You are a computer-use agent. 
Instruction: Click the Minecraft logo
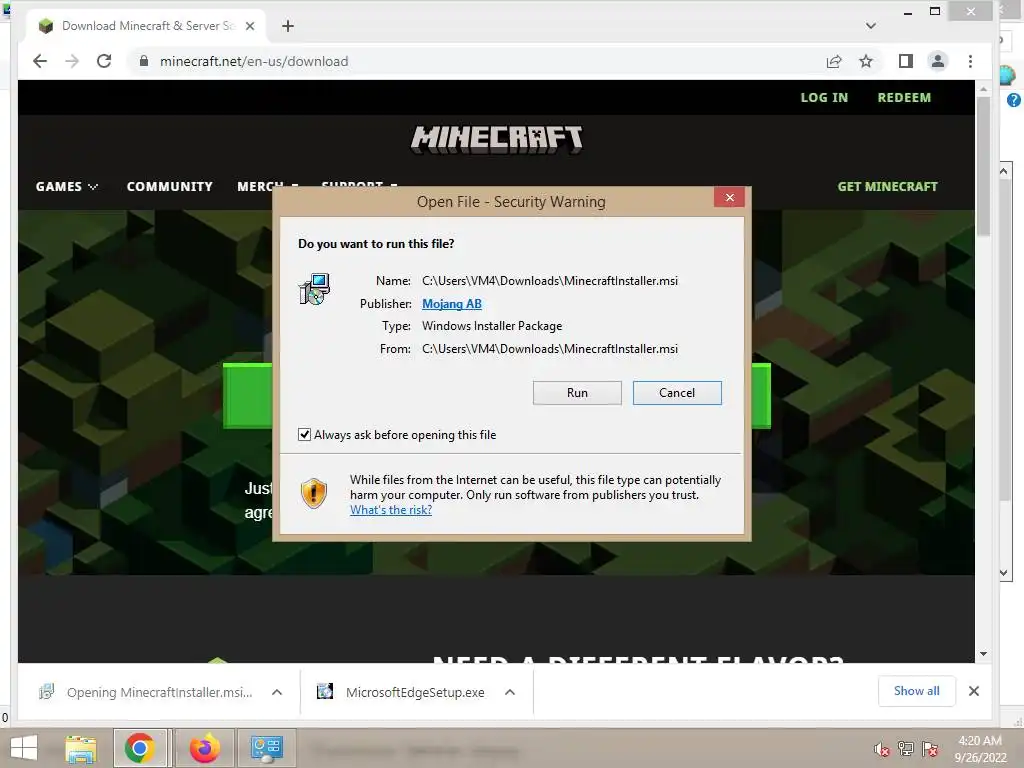coord(497,139)
